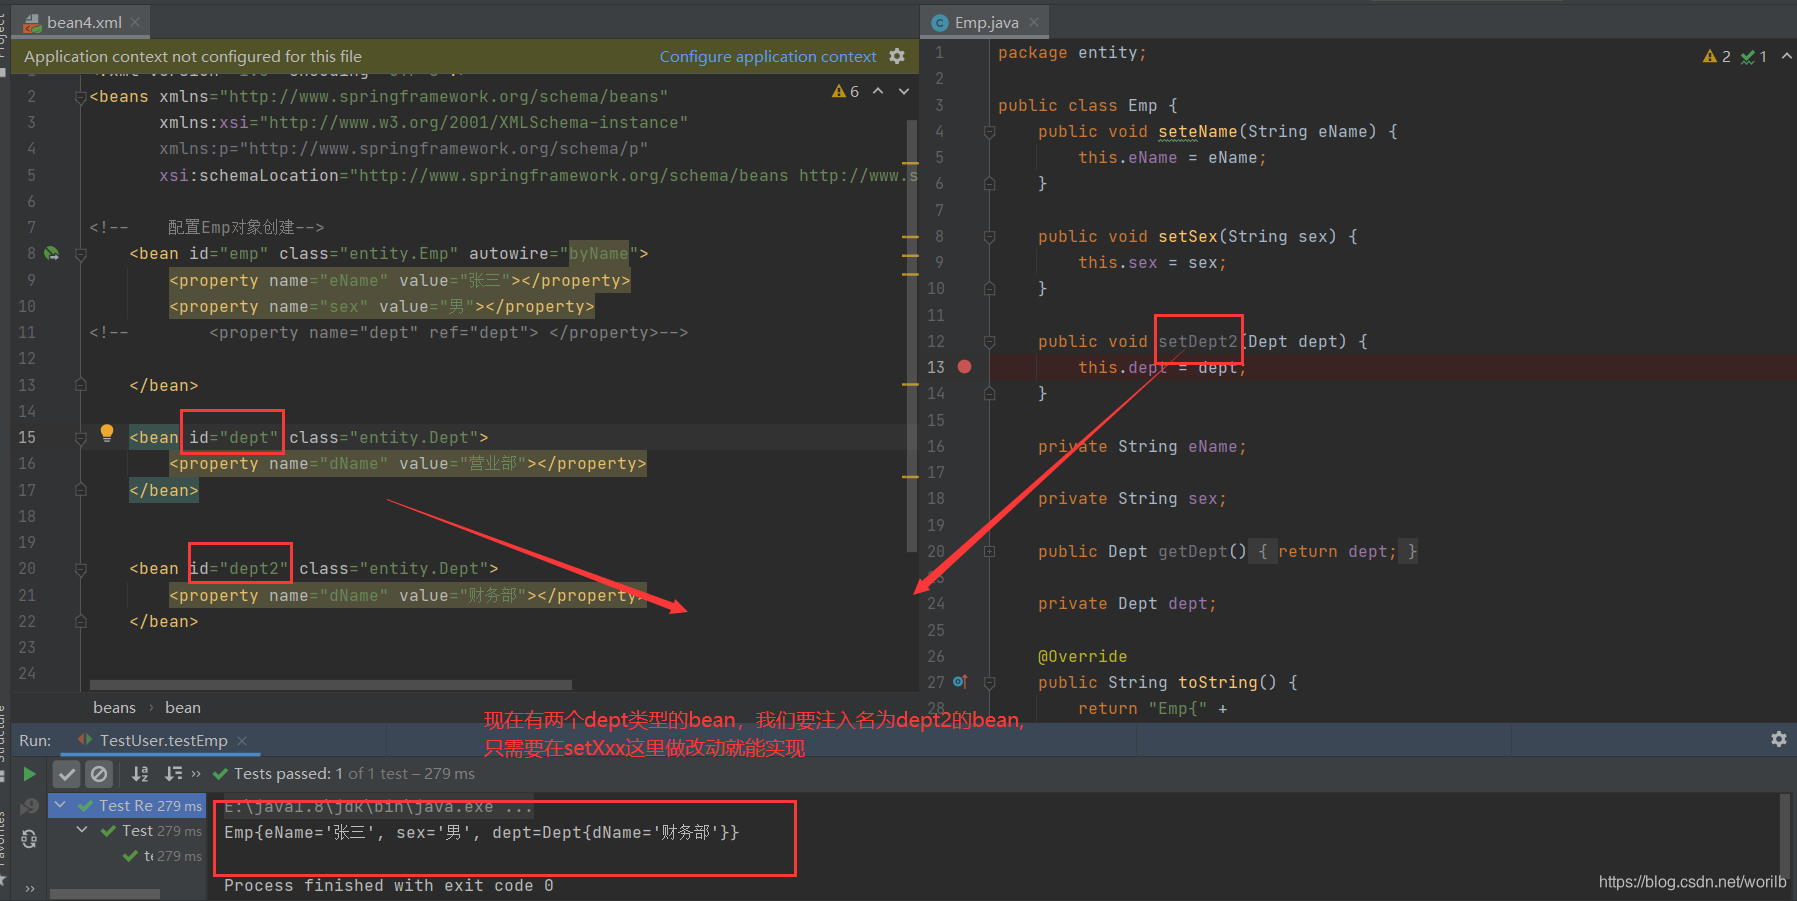Viewport: 1797px width, 901px height.
Task: Use horizontal scrollbar of bean4.xml editor
Action: click(330, 685)
